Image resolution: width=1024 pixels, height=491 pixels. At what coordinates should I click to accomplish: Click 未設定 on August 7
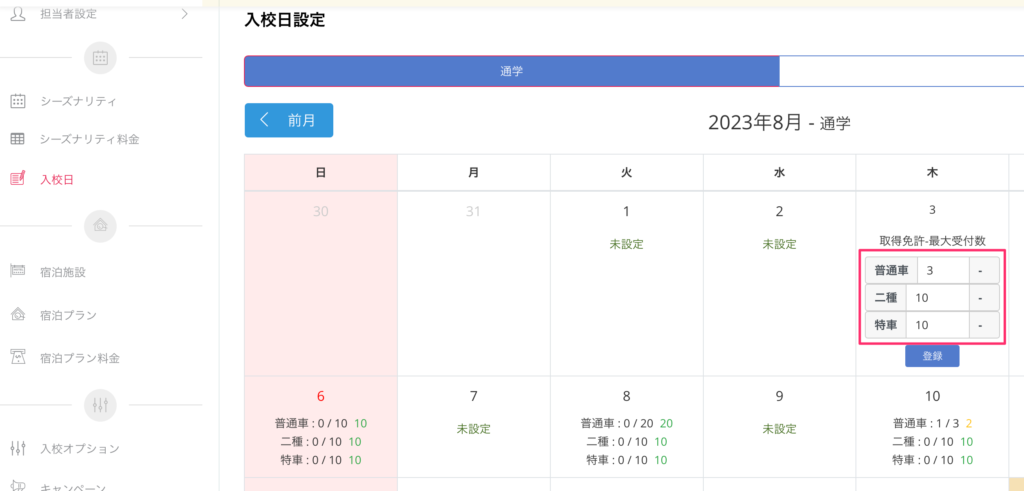(473, 428)
